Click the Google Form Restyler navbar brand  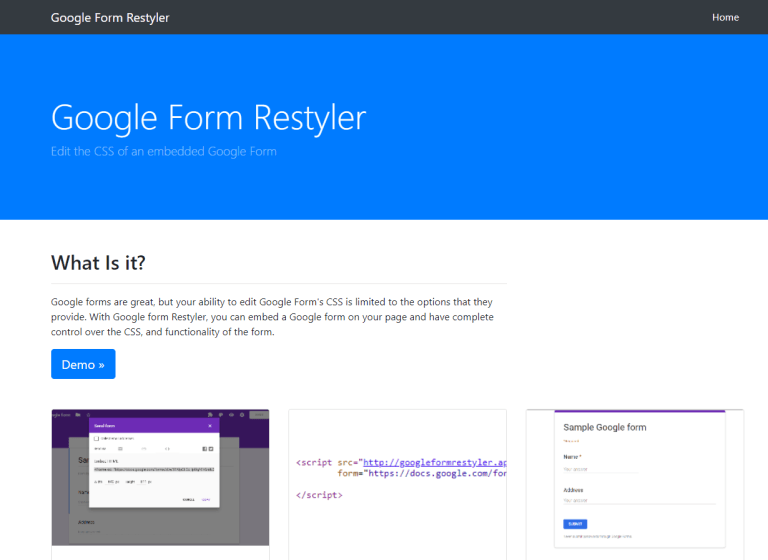(x=110, y=18)
